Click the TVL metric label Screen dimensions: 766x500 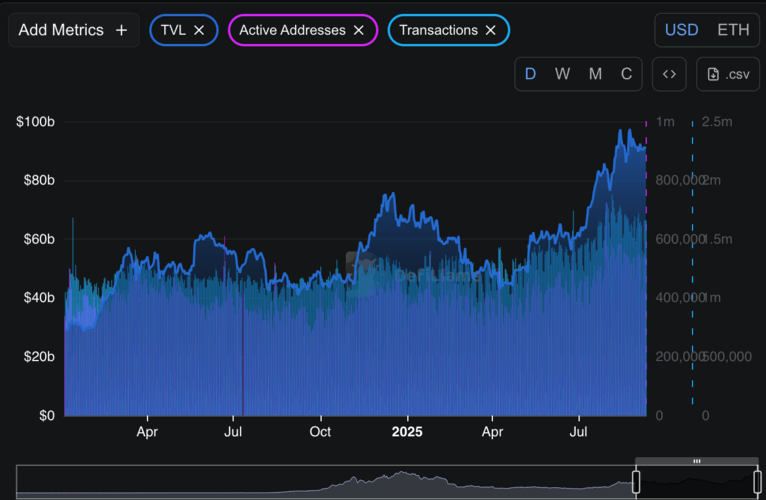click(x=173, y=30)
